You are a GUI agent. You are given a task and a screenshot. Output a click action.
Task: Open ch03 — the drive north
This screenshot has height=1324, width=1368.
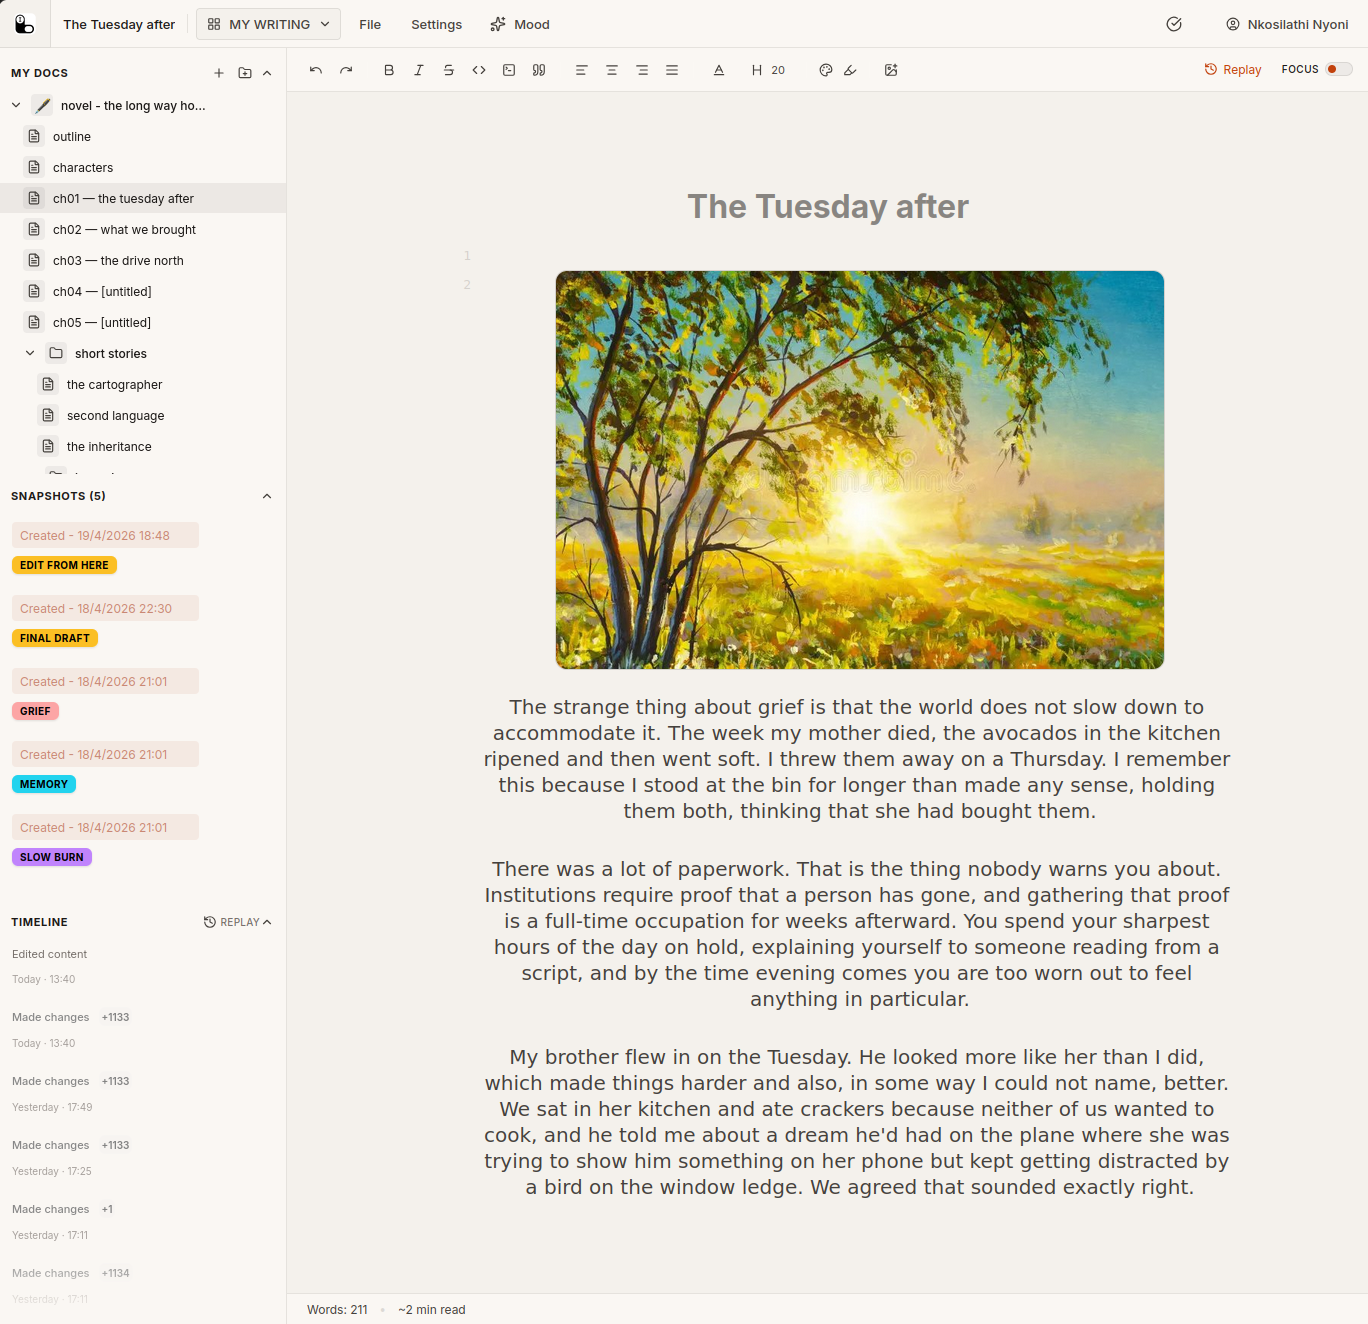[143, 260]
